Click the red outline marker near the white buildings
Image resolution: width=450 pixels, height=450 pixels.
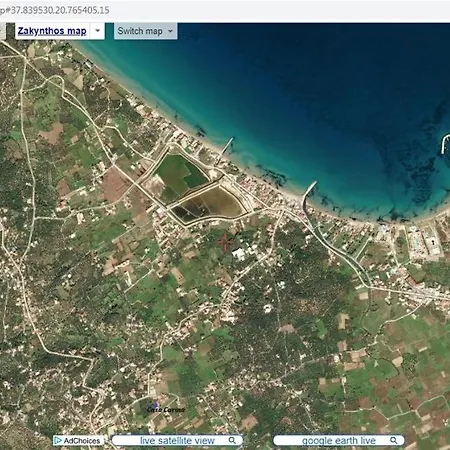click(224, 241)
